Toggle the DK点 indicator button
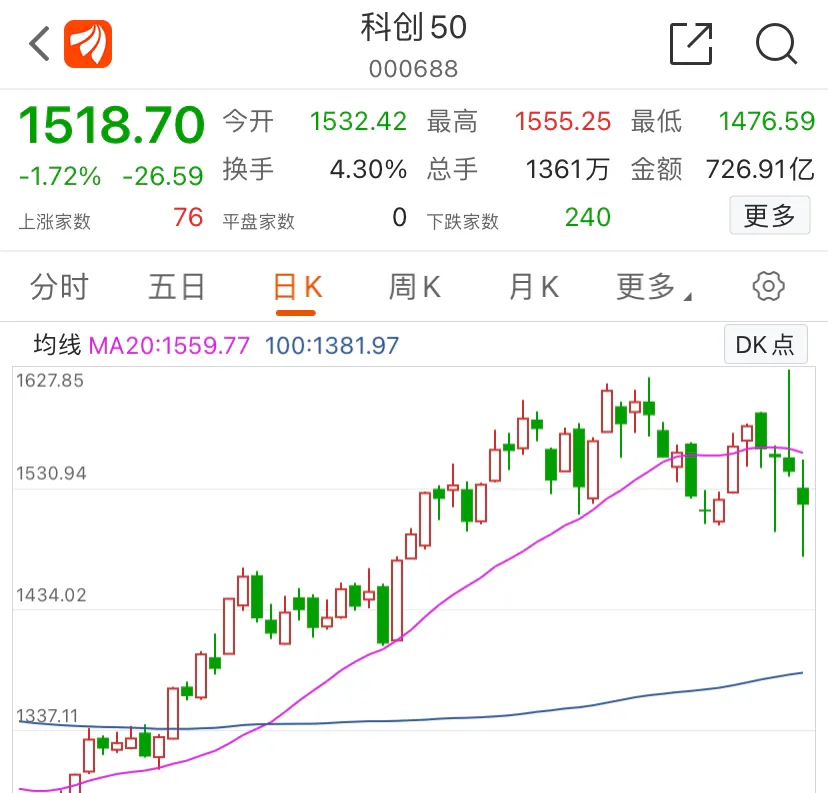This screenshot has width=828, height=793. coord(765,345)
